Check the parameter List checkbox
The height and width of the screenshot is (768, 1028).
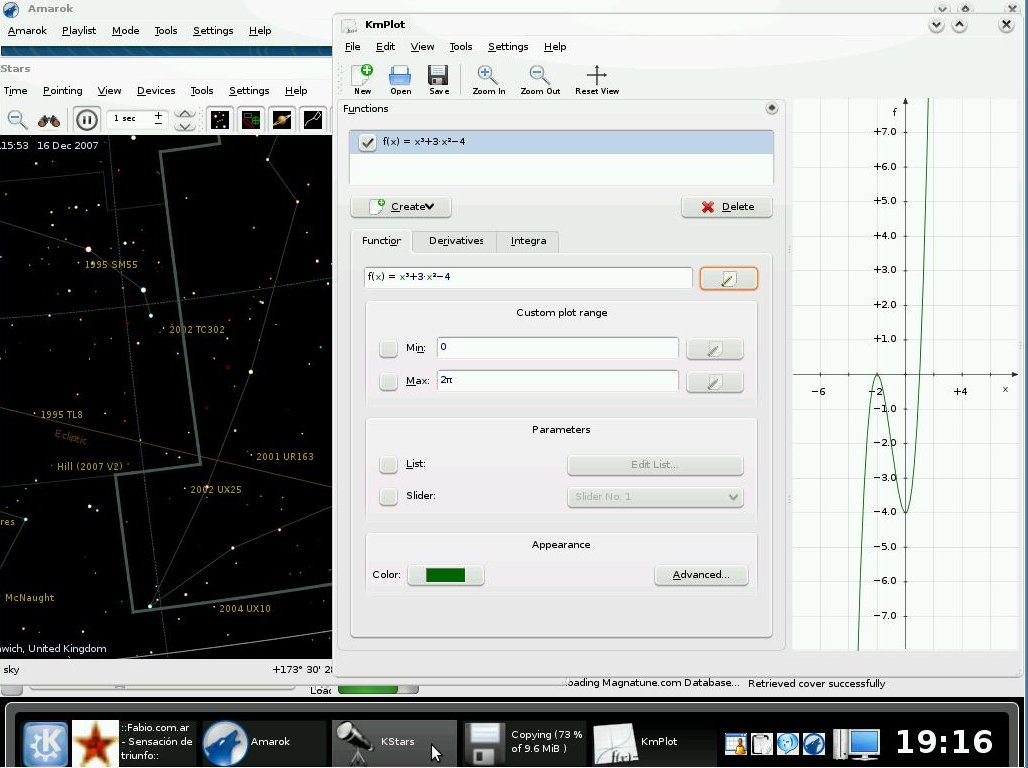tap(388, 464)
